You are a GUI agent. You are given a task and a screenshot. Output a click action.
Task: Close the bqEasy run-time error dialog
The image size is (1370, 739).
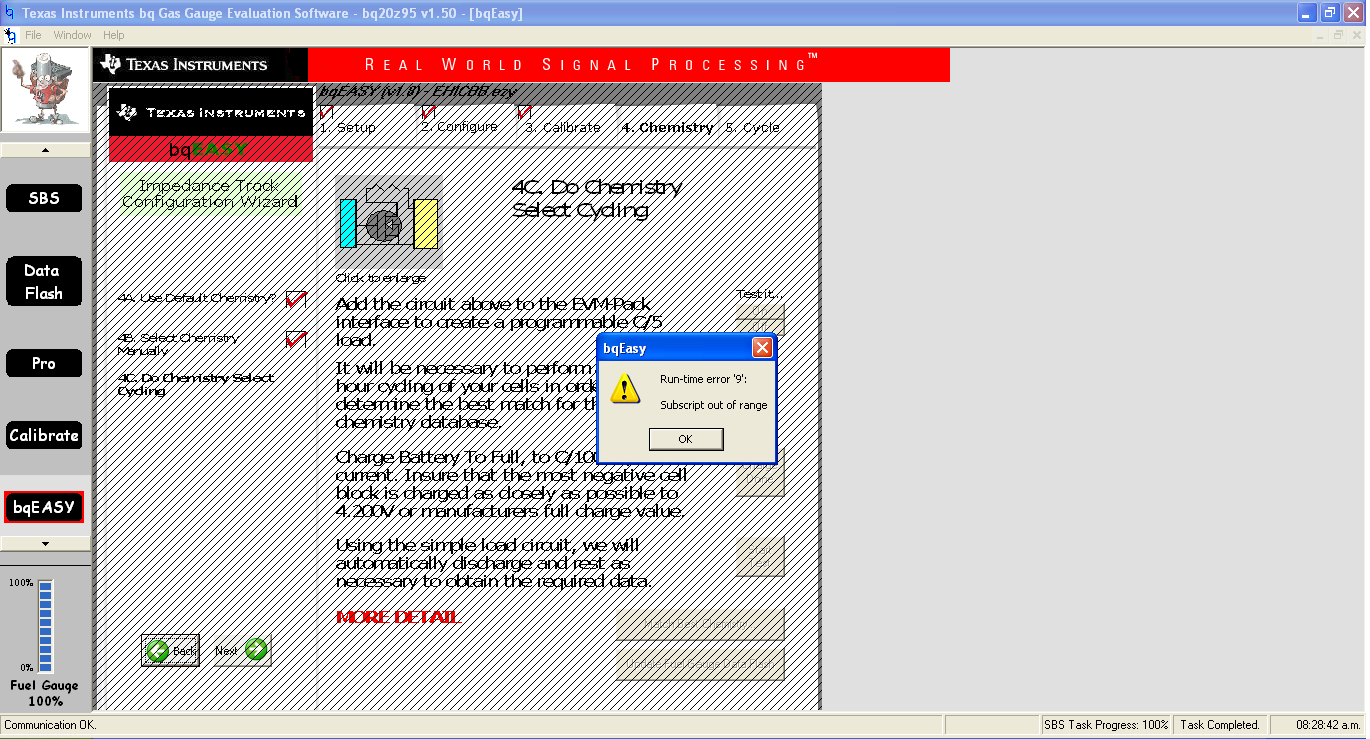762,348
